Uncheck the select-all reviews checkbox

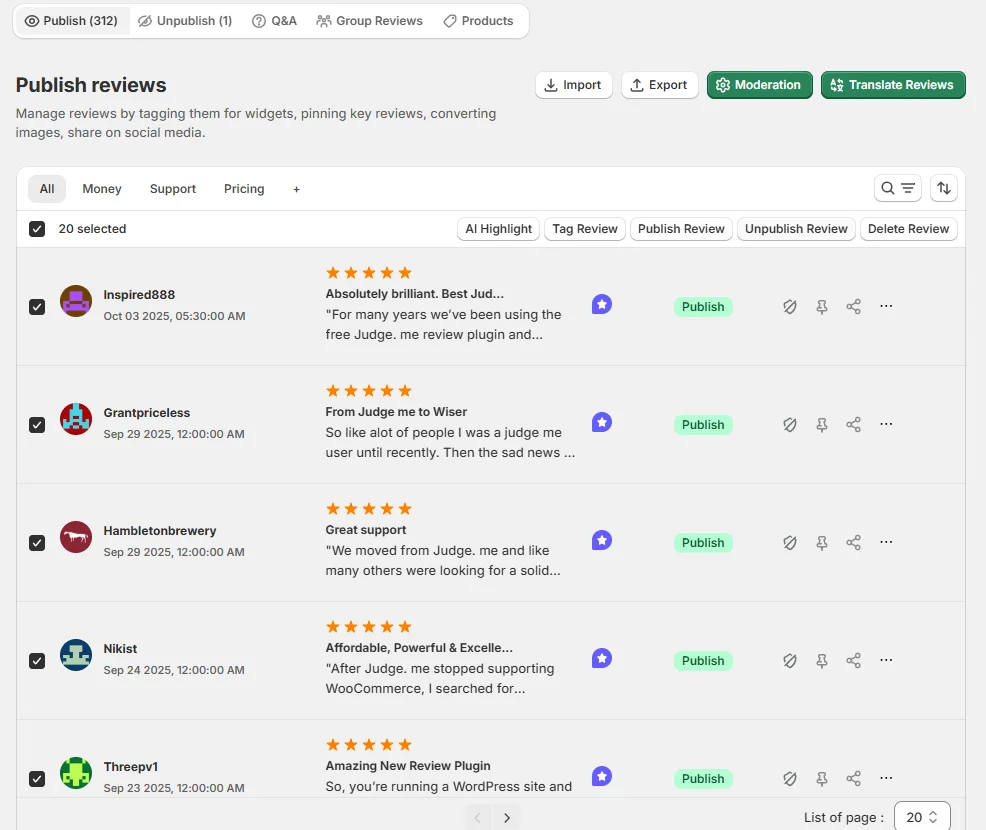click(37, 228)
